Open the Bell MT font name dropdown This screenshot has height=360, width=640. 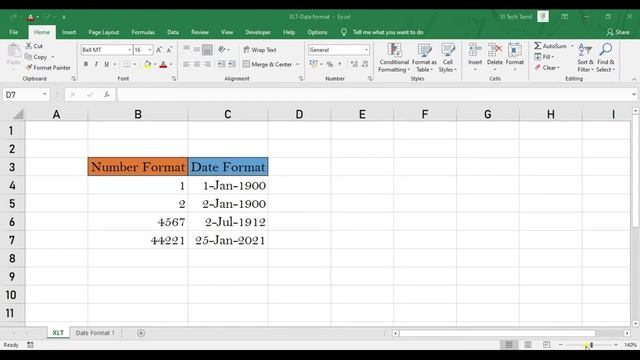tap(129, 50)
